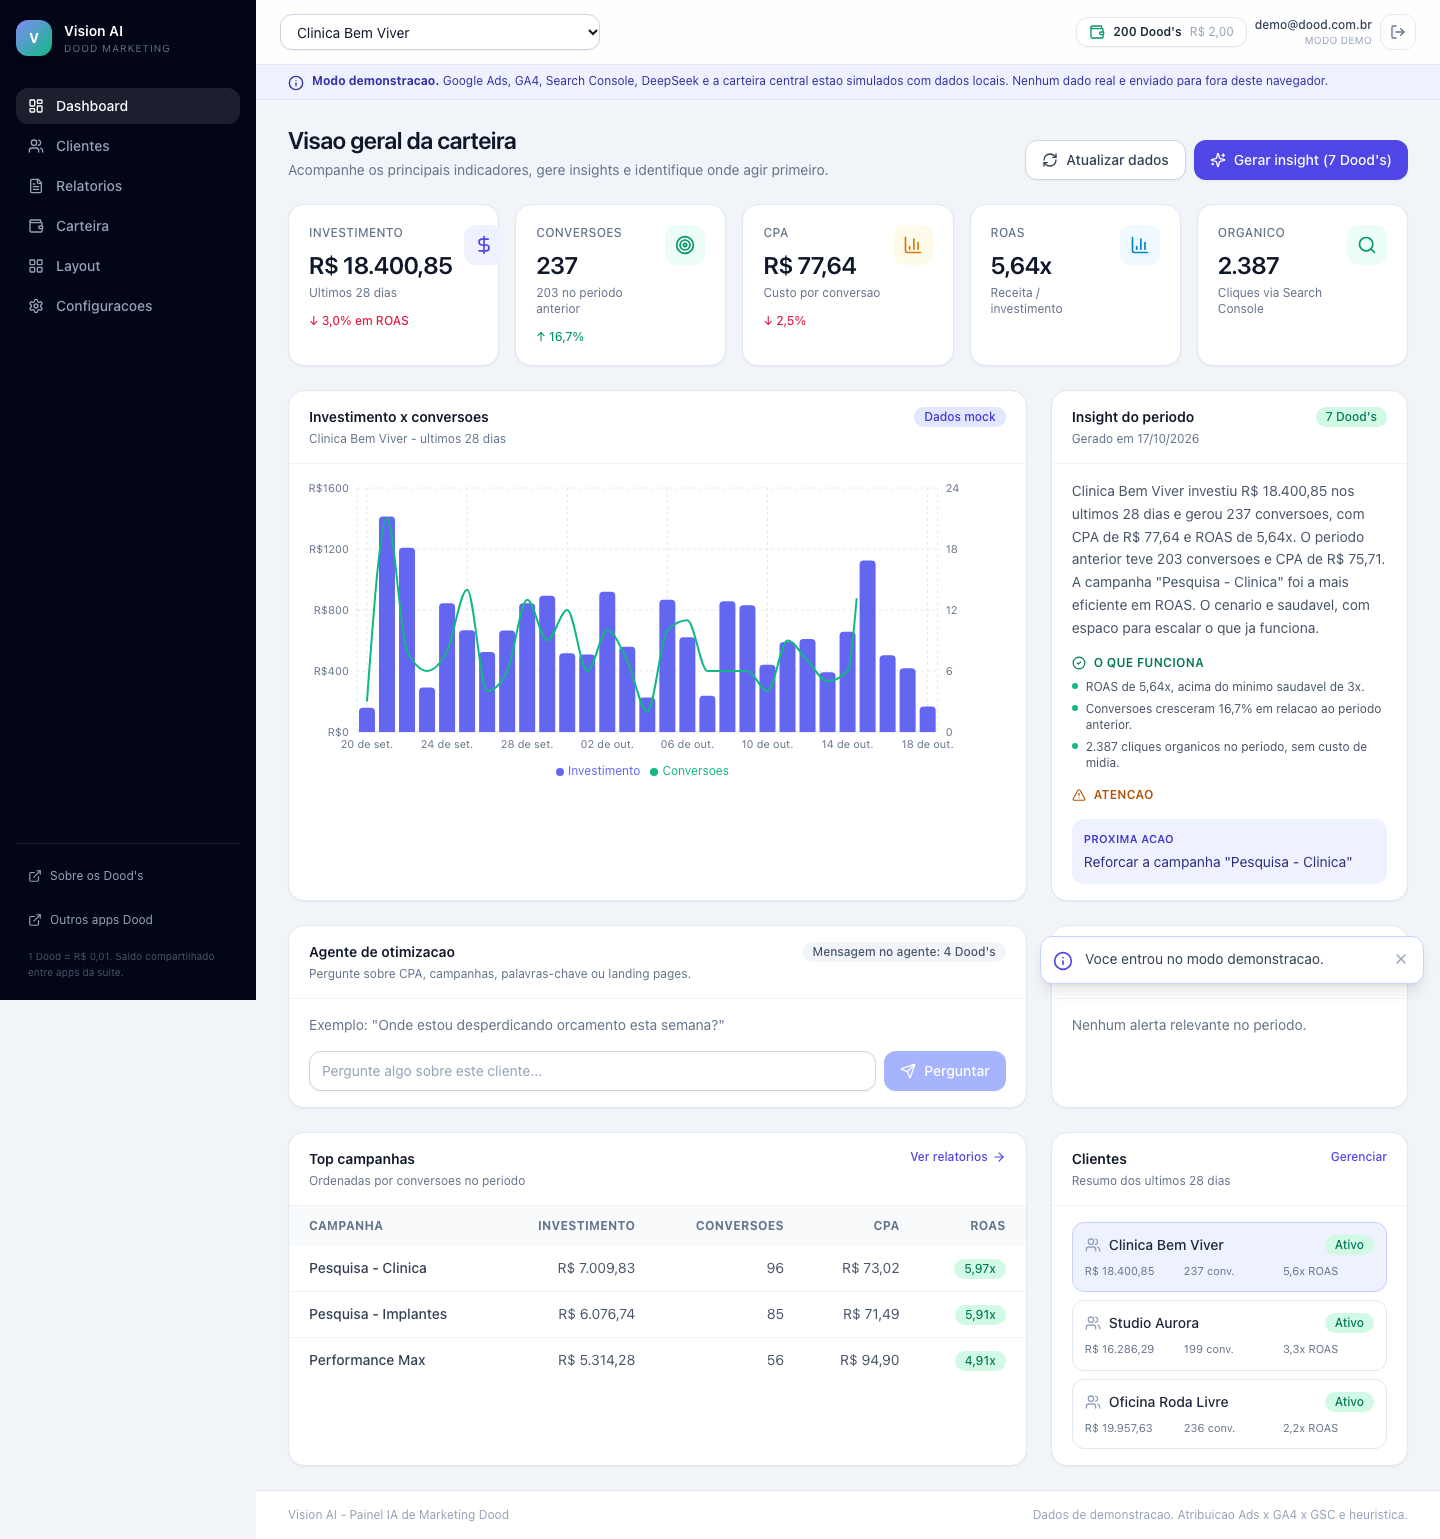Click the Perguntar button
The width and height of the screenshot is (1440, 1539).
[x=945, y=1071]
